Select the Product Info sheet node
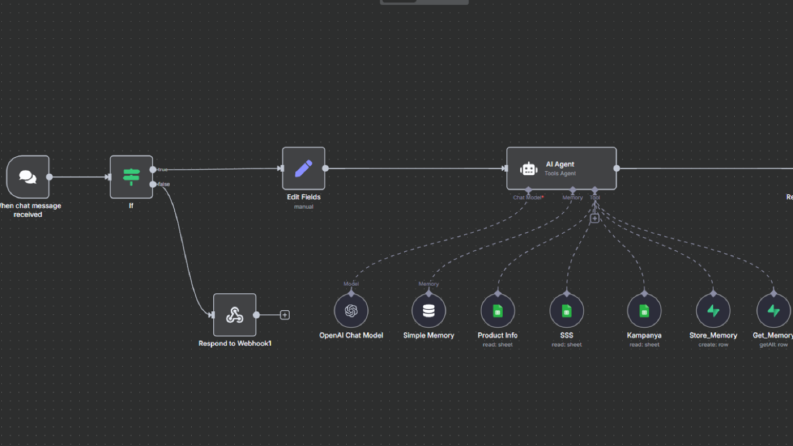This screenshot has width=793, height=446. 498,310
